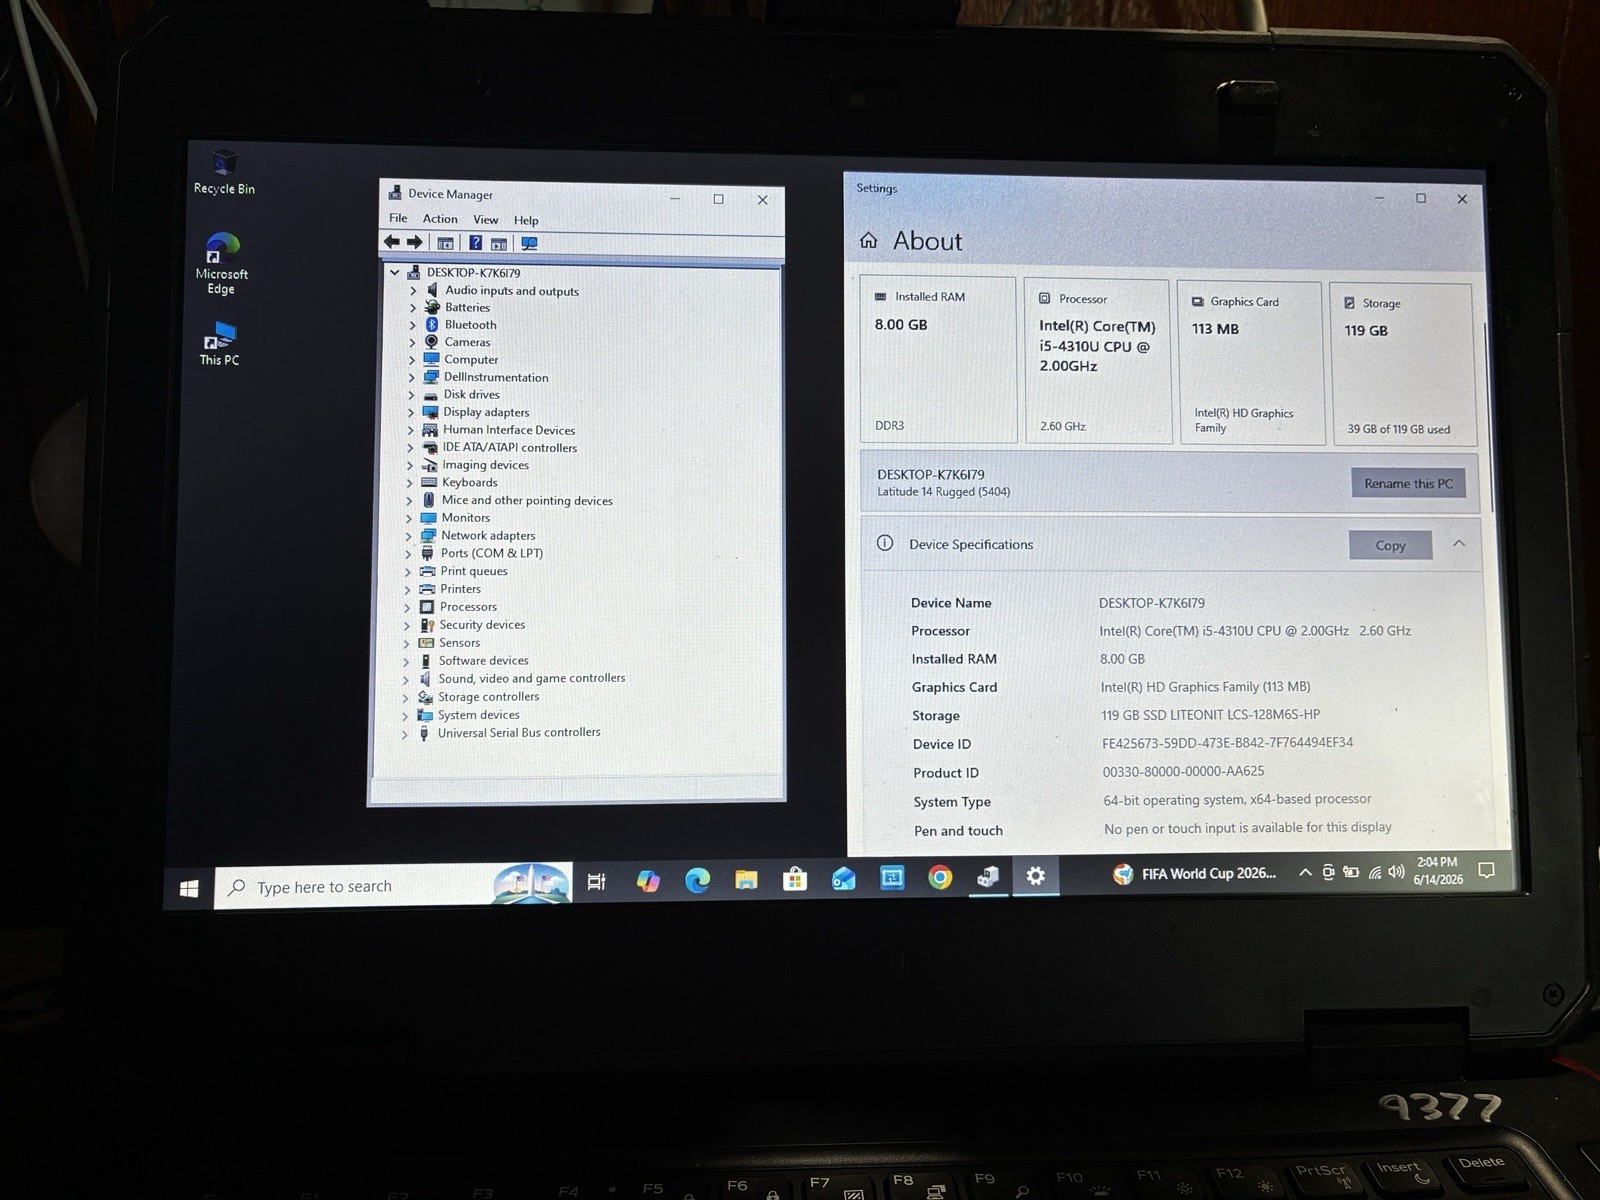Select the Storage controllers tree row
Viewport: 1600px width, 1200px height.
479,697
